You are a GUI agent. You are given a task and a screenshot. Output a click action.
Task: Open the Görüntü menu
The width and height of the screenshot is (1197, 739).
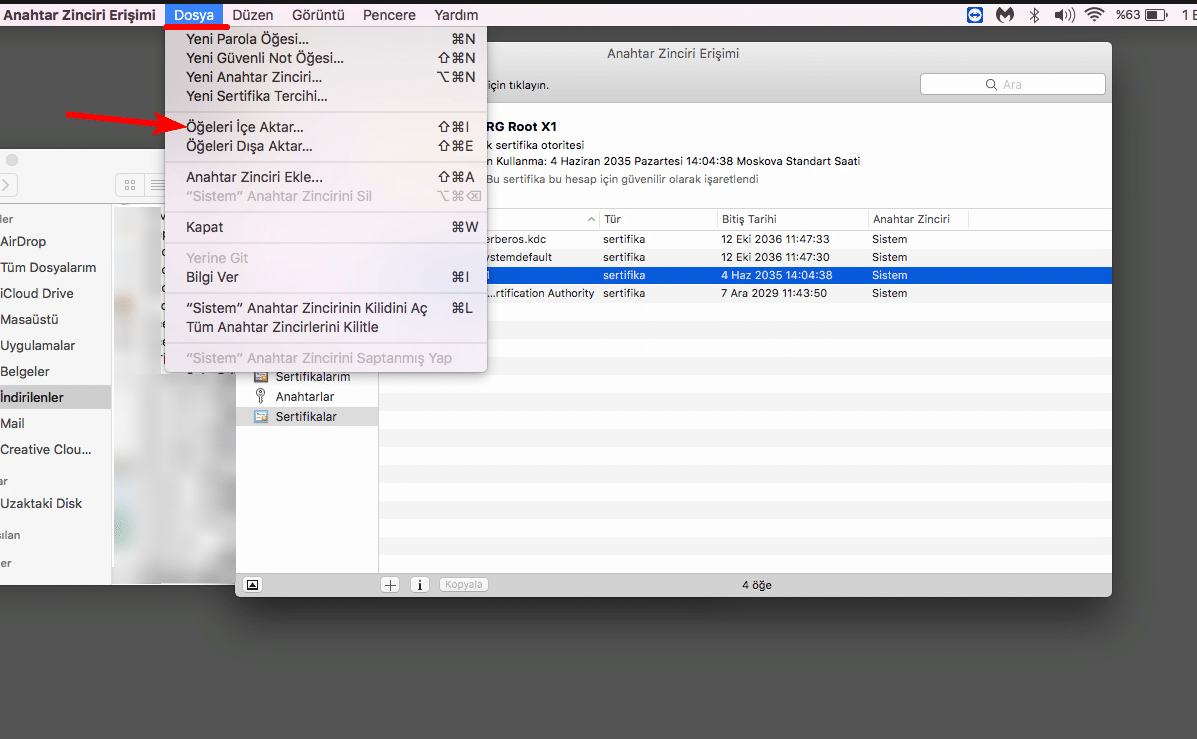click(x=318, y=15)
